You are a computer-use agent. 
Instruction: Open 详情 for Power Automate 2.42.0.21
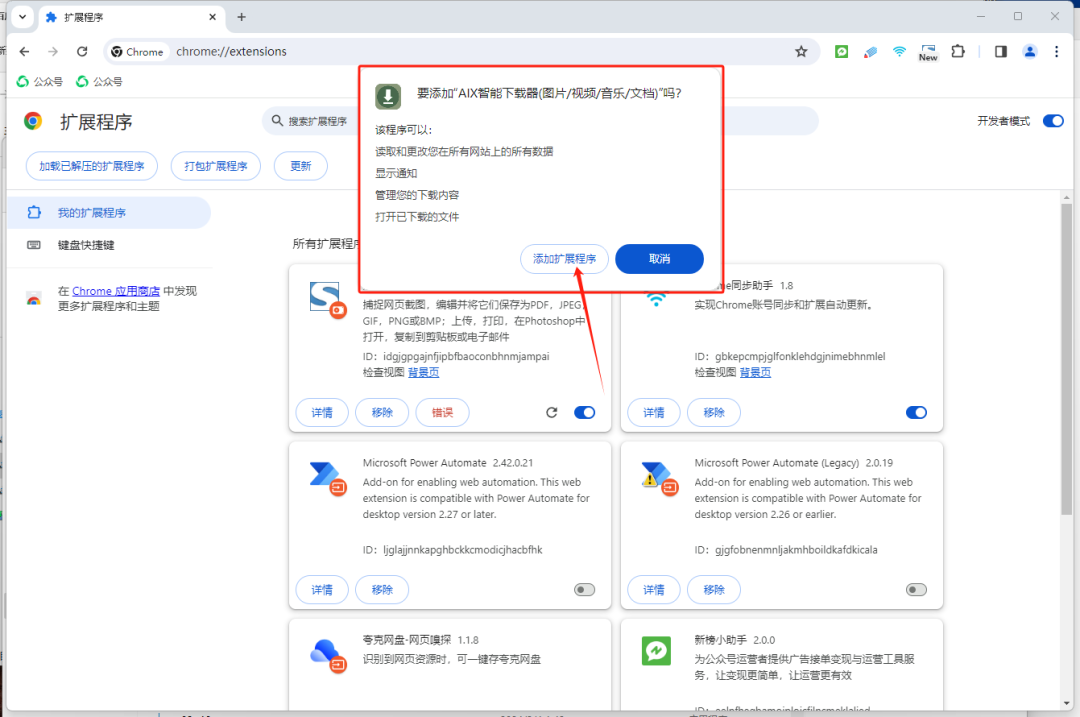pyautogui.click(x=322, y=590)
